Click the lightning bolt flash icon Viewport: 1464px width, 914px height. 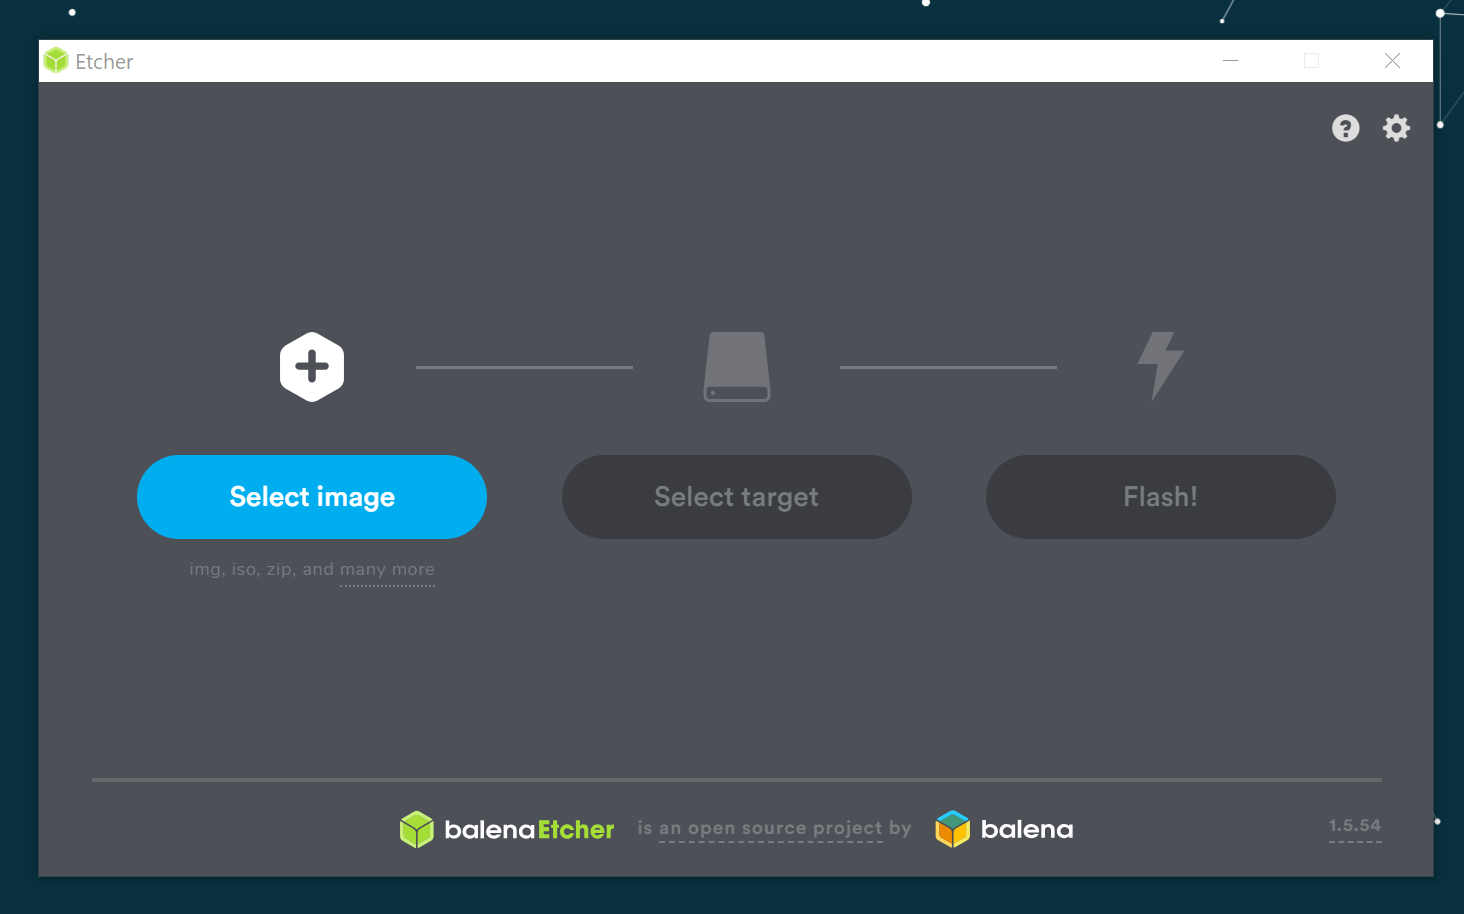[1161, 366]
